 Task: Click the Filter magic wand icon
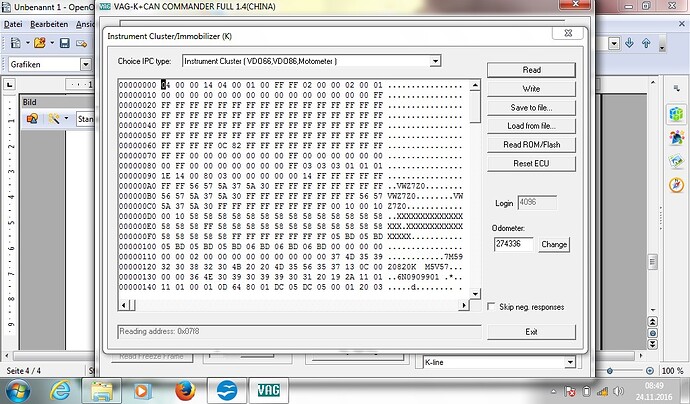pos(54,118)
